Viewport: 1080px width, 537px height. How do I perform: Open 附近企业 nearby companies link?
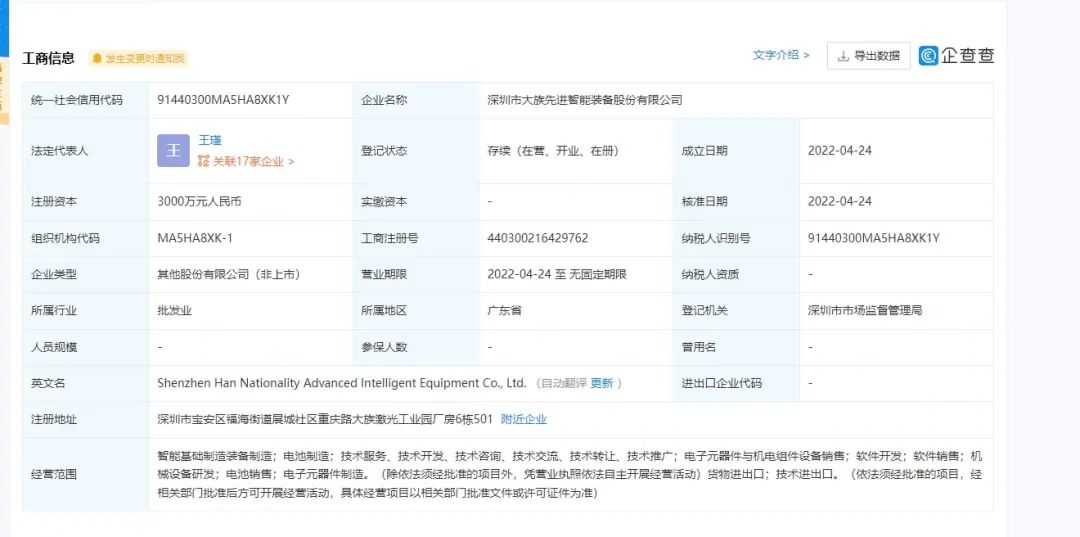point(523,419)
